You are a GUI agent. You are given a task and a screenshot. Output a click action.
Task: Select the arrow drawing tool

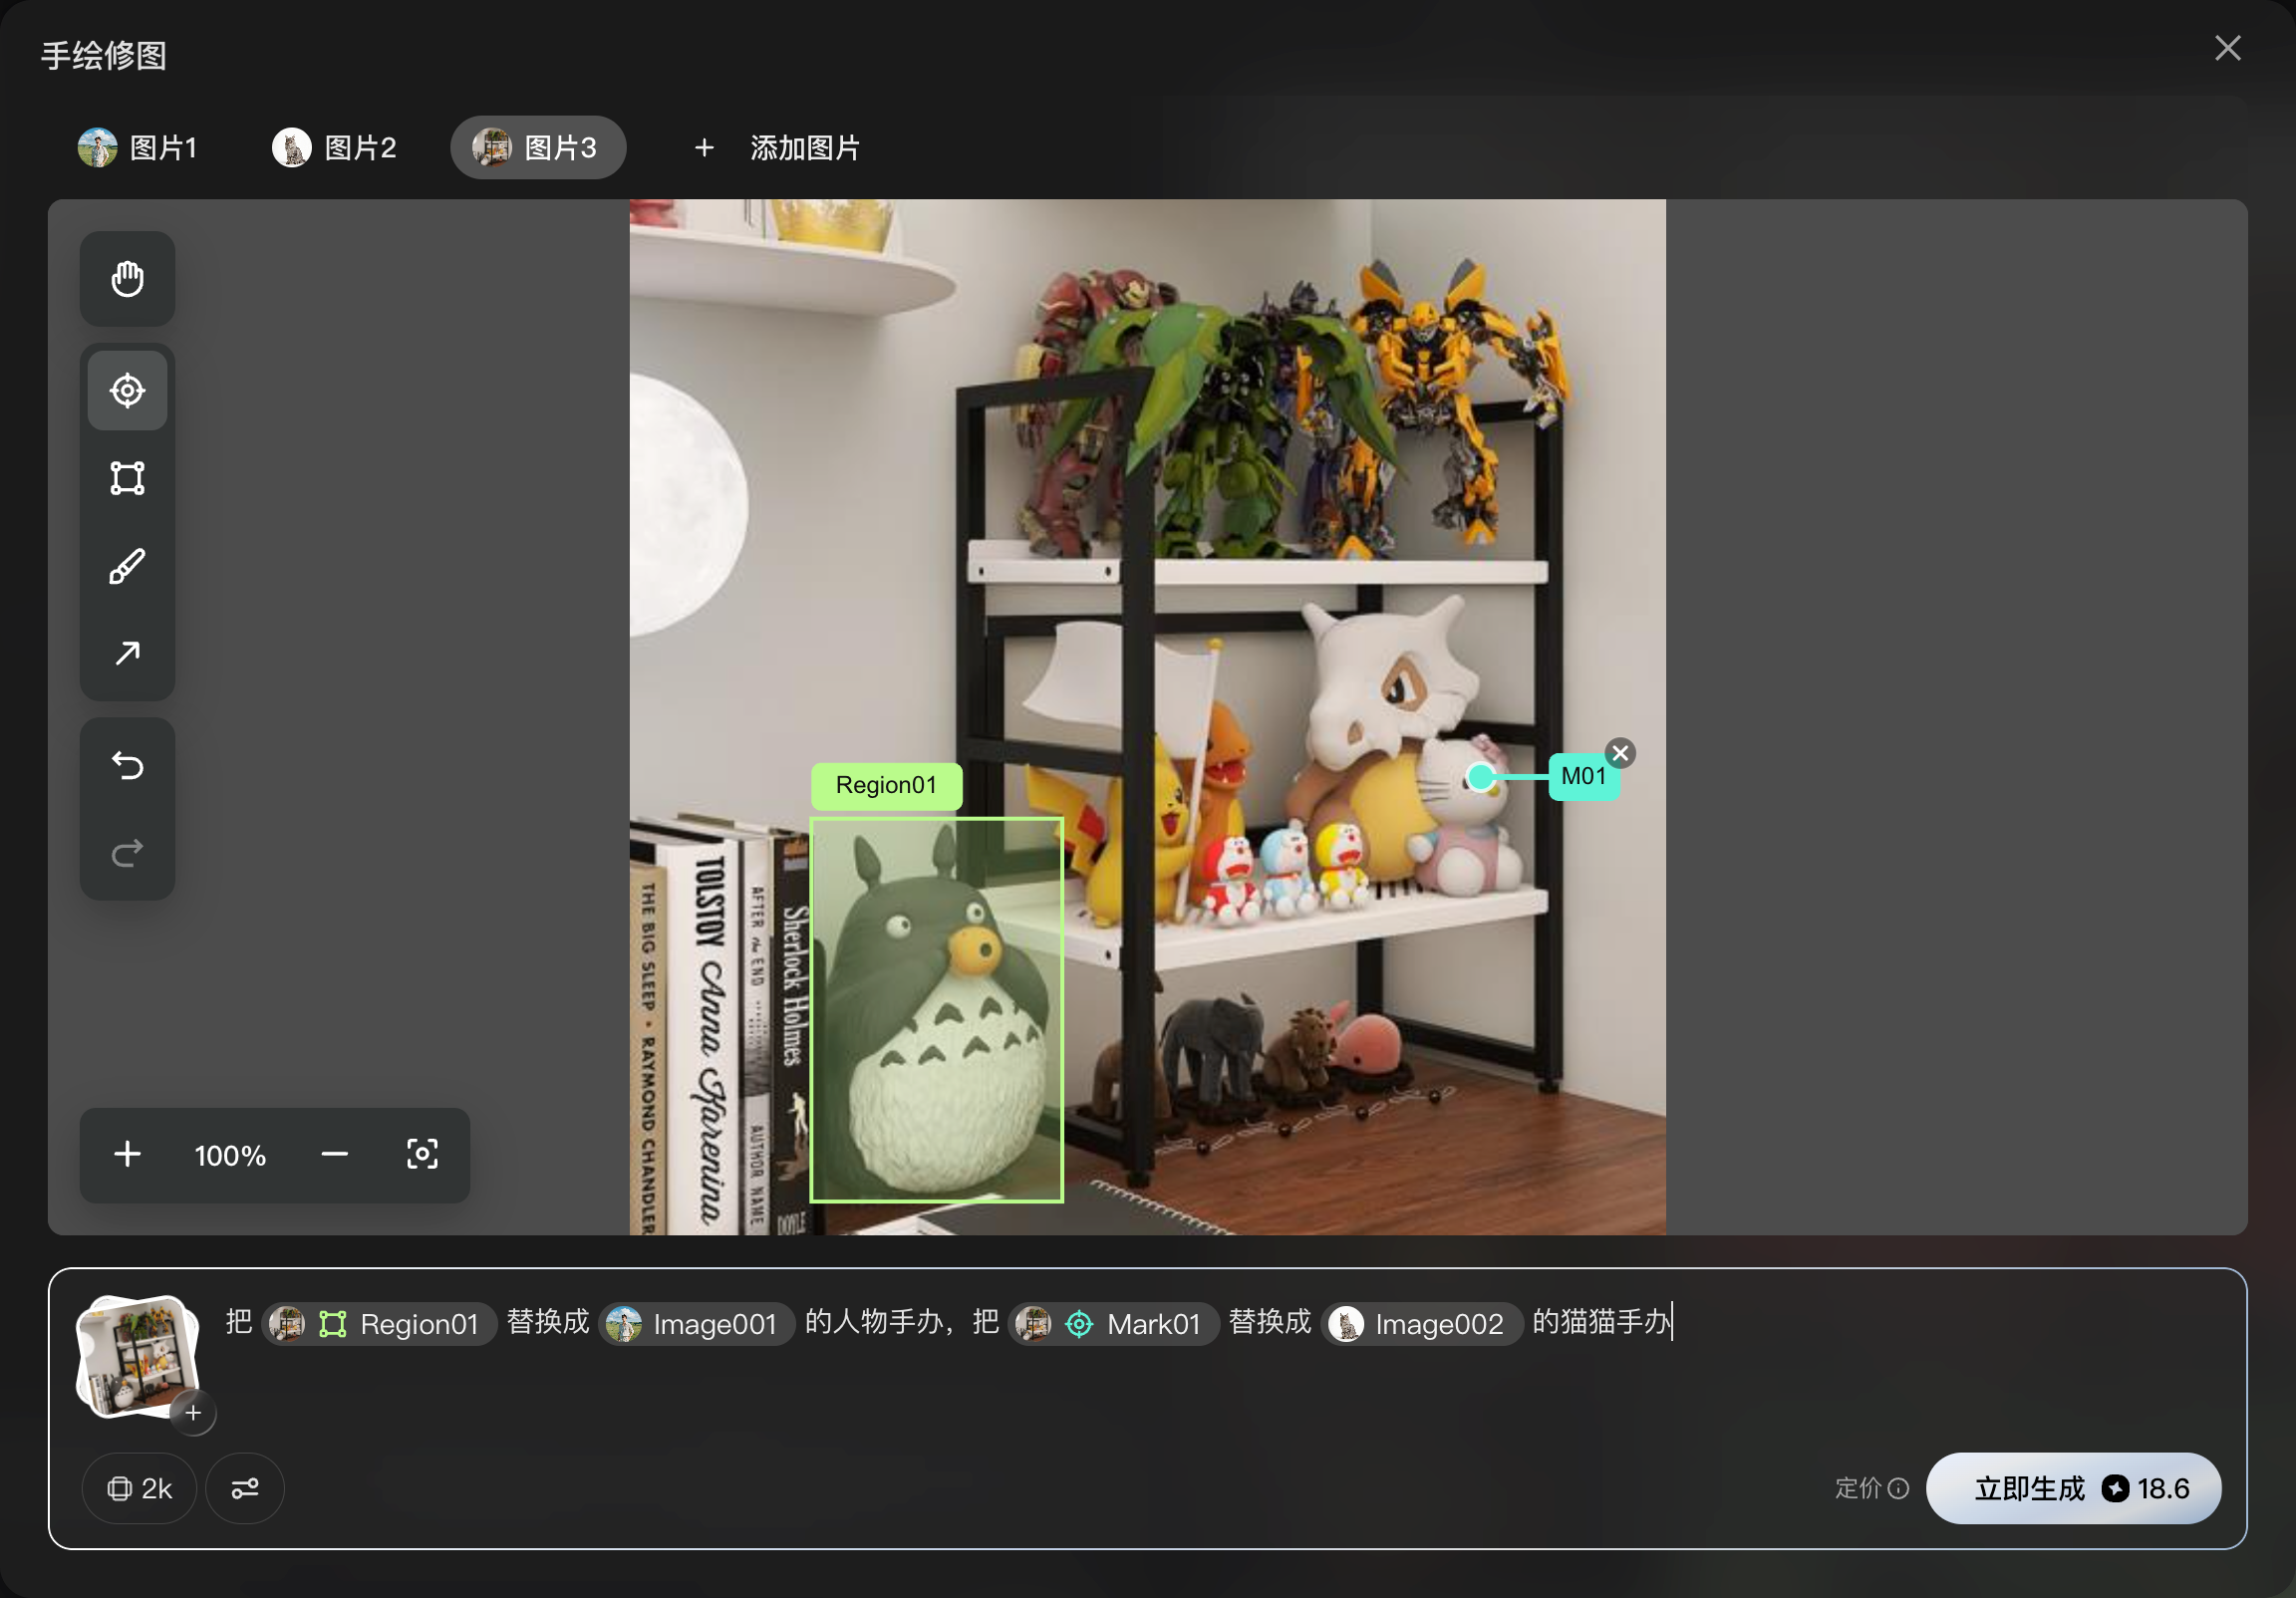click(x=127, y=654)
